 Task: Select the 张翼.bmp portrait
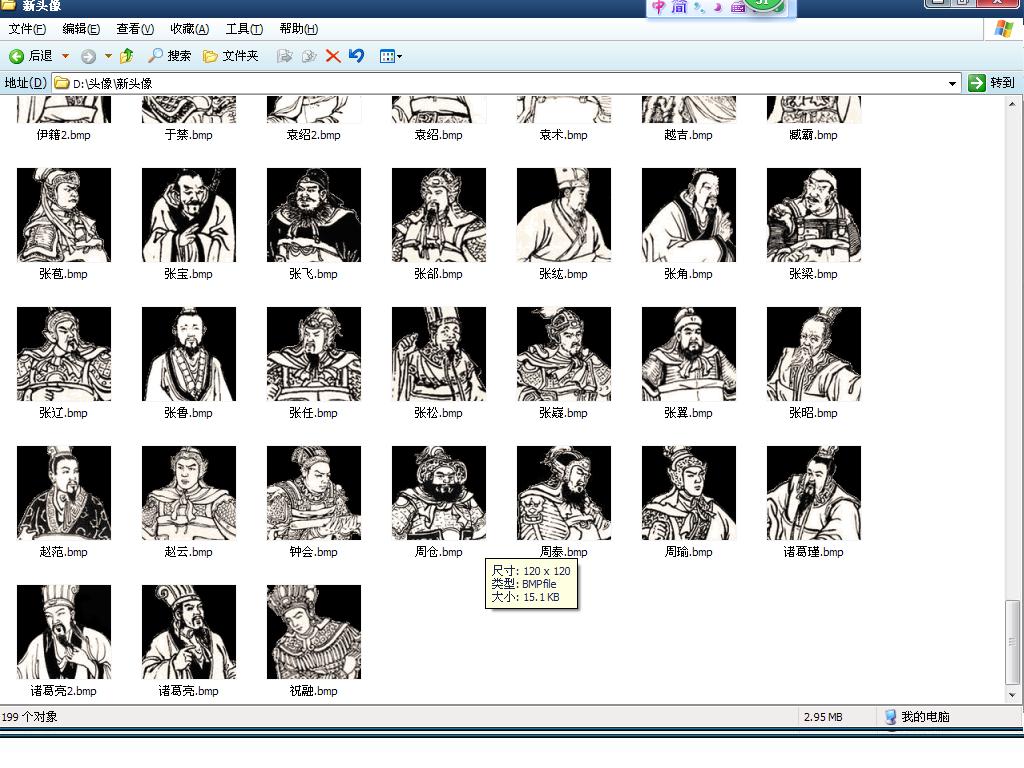coord(689,354)
